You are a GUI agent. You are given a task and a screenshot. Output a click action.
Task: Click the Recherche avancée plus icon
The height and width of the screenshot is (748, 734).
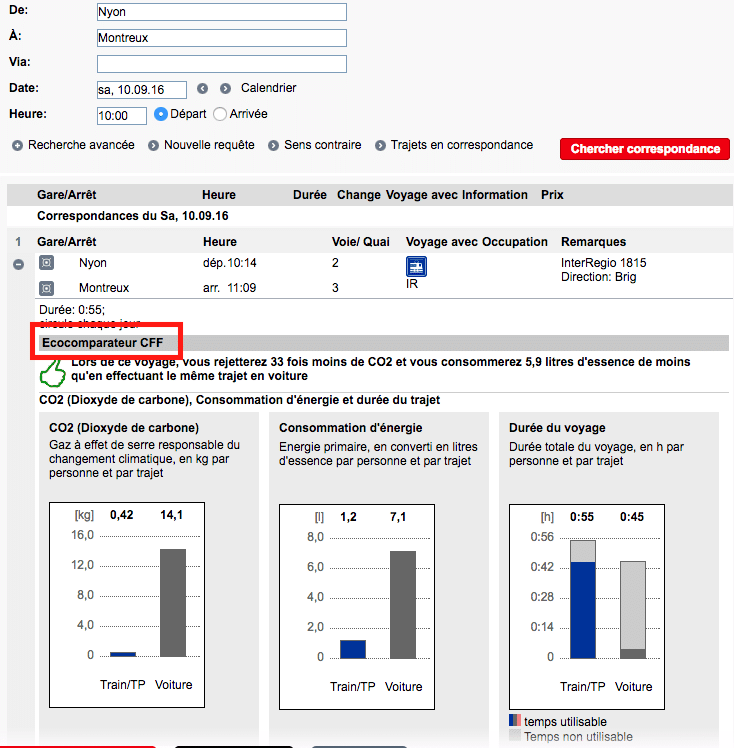pyautogui.click(x=17, y=145)
